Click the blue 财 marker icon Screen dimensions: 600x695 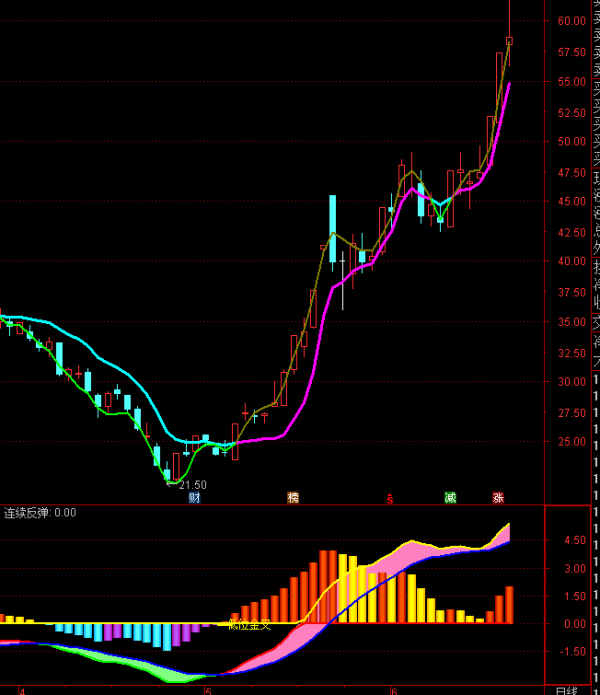[x=194, y=497]
